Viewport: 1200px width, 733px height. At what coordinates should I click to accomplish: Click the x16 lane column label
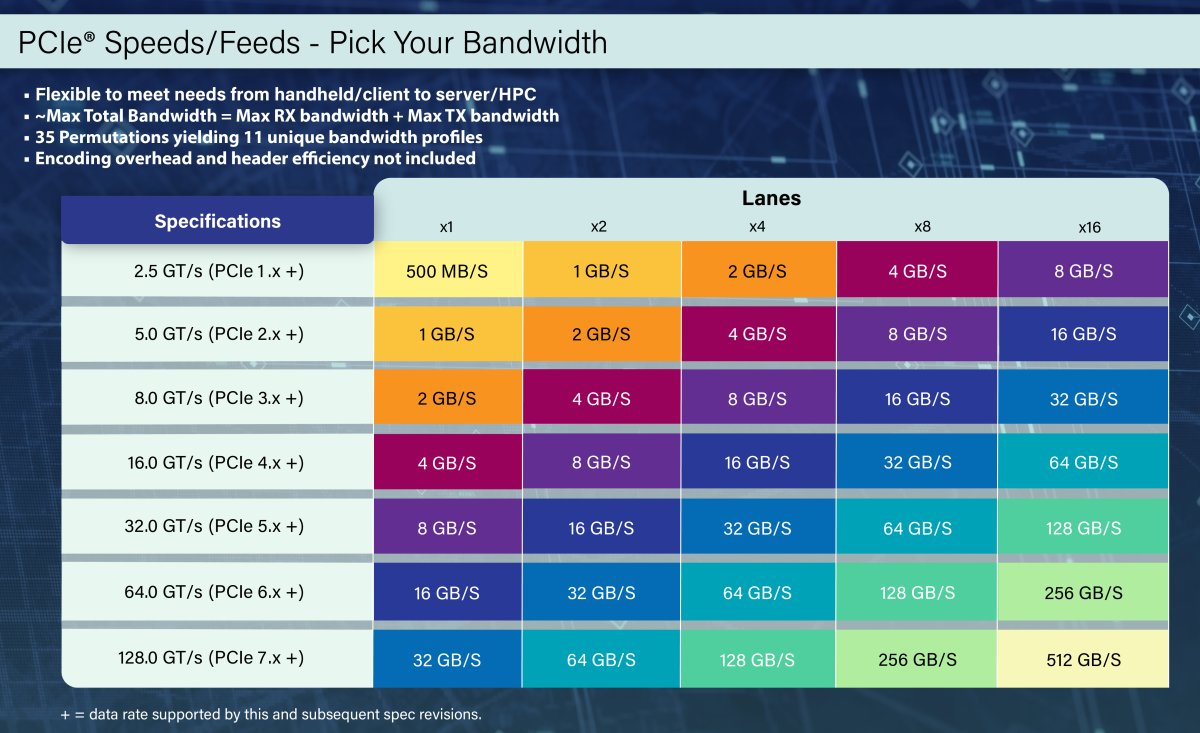pyautogui.click(x=1089, y=227)
